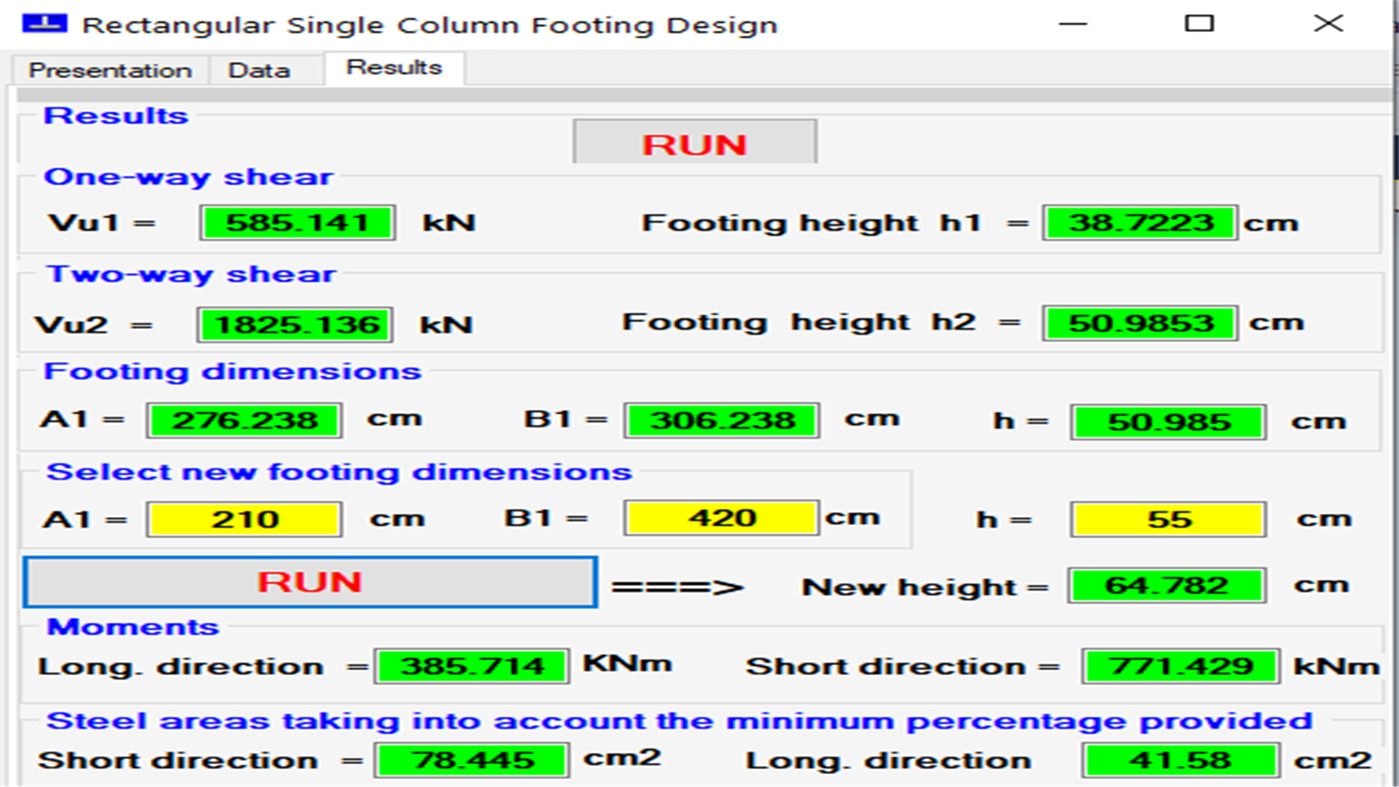
Task: Select the computed B1 footing dimension value
Action: (720, 419)
